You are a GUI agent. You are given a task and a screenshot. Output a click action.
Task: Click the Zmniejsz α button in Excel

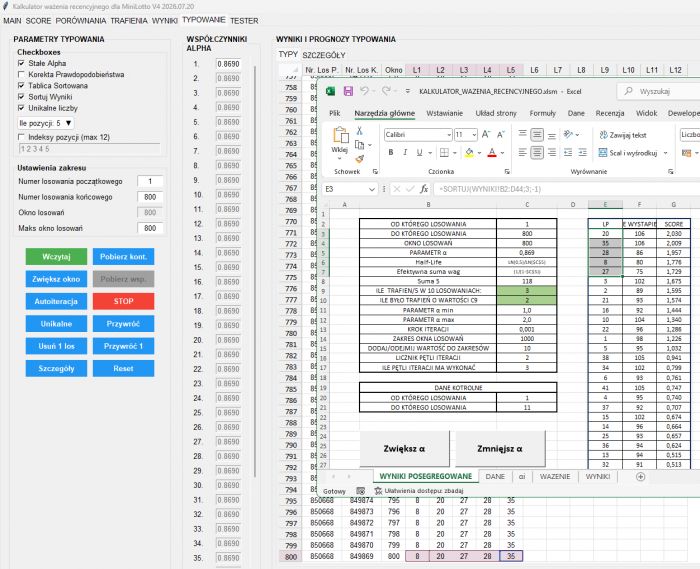tap(500, 449)
